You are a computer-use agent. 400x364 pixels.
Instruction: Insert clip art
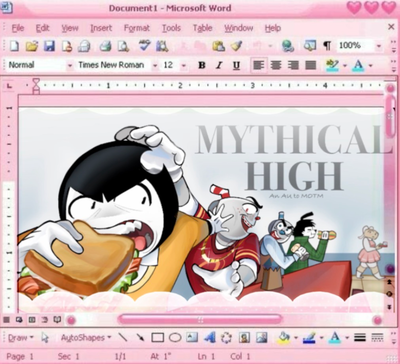pos(244,338)
